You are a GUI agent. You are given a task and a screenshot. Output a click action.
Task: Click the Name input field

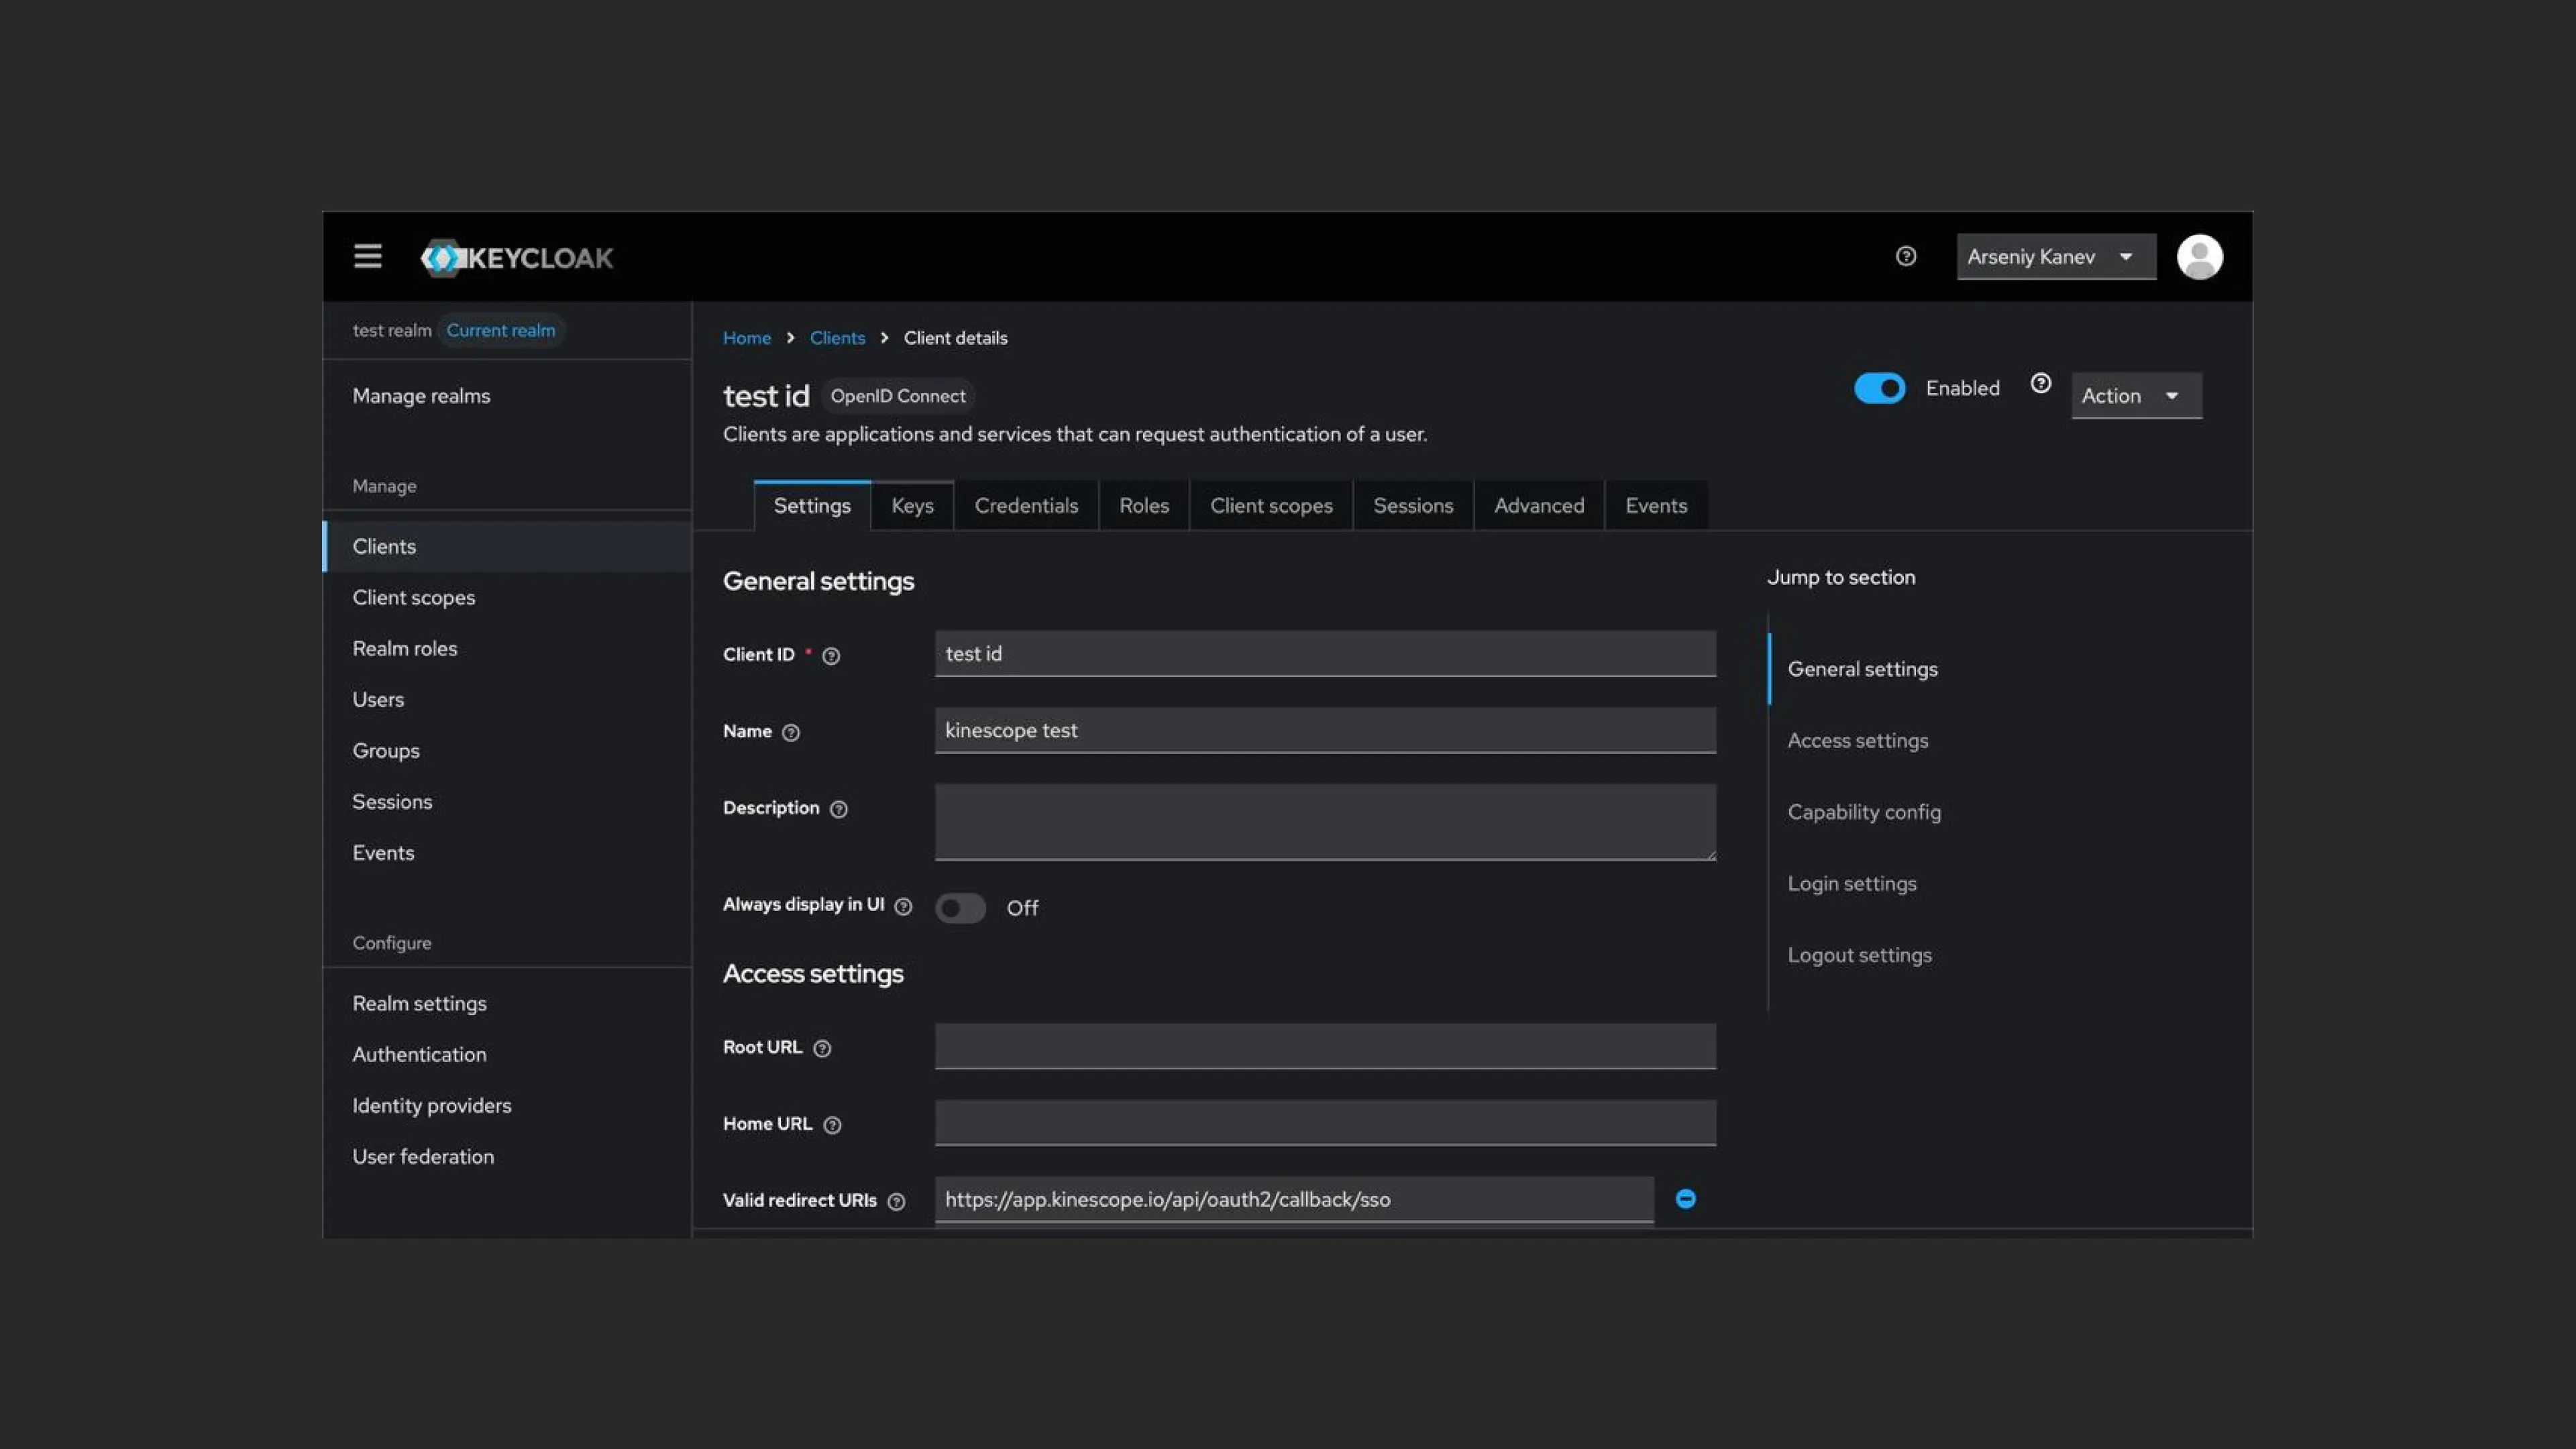[x=1324, y=731]
